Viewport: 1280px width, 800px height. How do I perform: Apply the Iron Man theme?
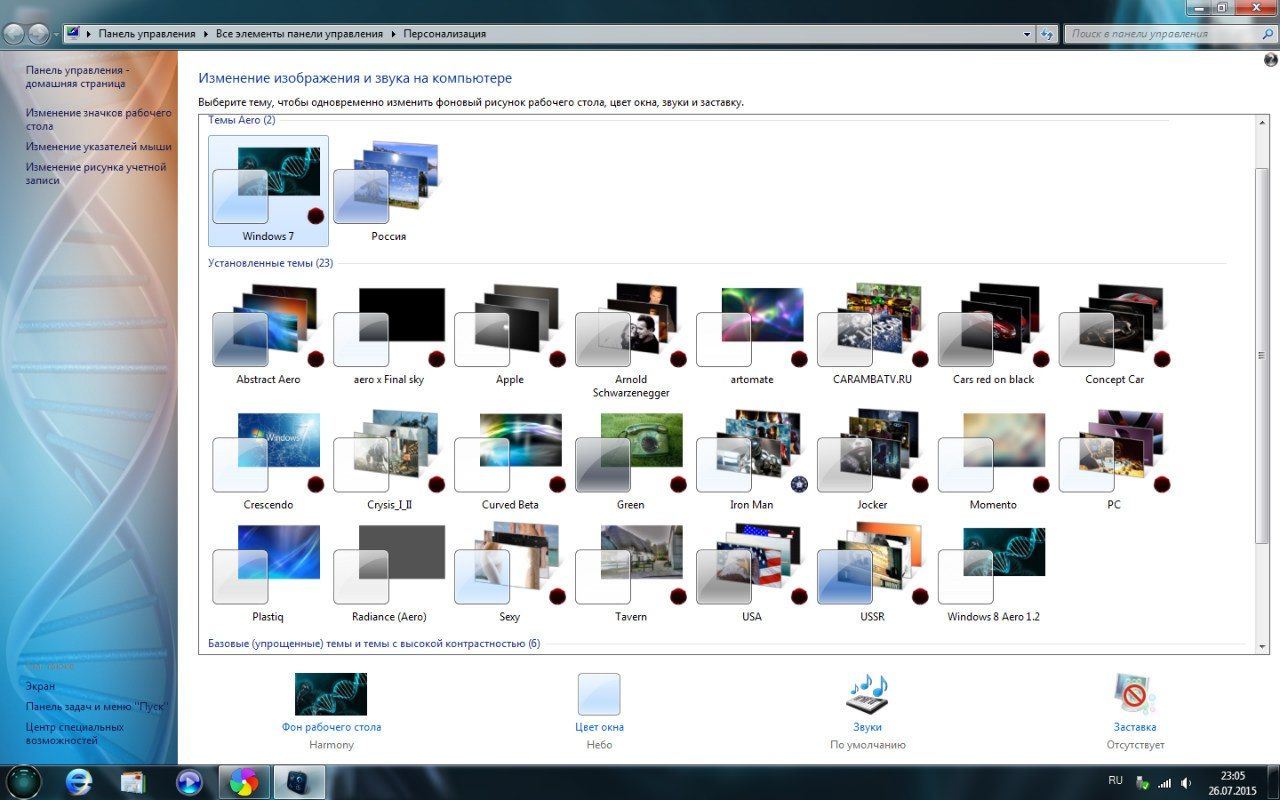click(752, 459)
